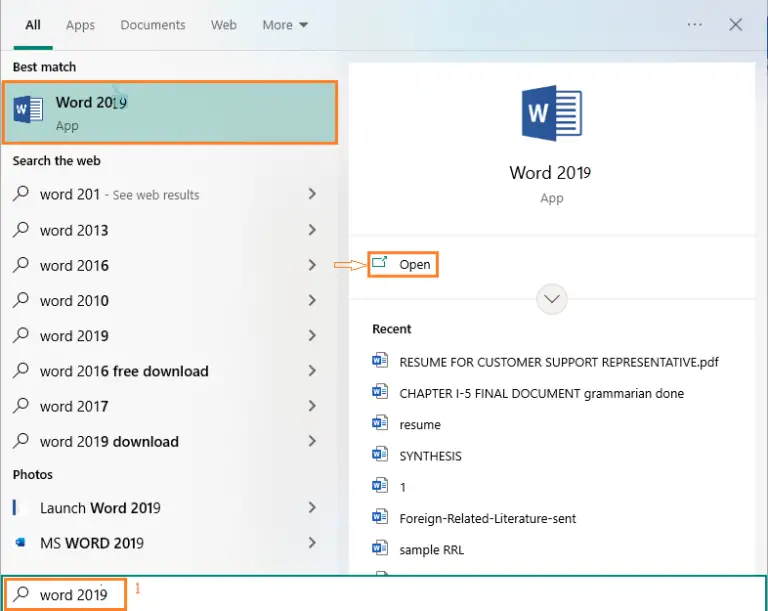Click the photo icon beside MS WORD 2019
The image size is (768, 611).
[21, 542]
